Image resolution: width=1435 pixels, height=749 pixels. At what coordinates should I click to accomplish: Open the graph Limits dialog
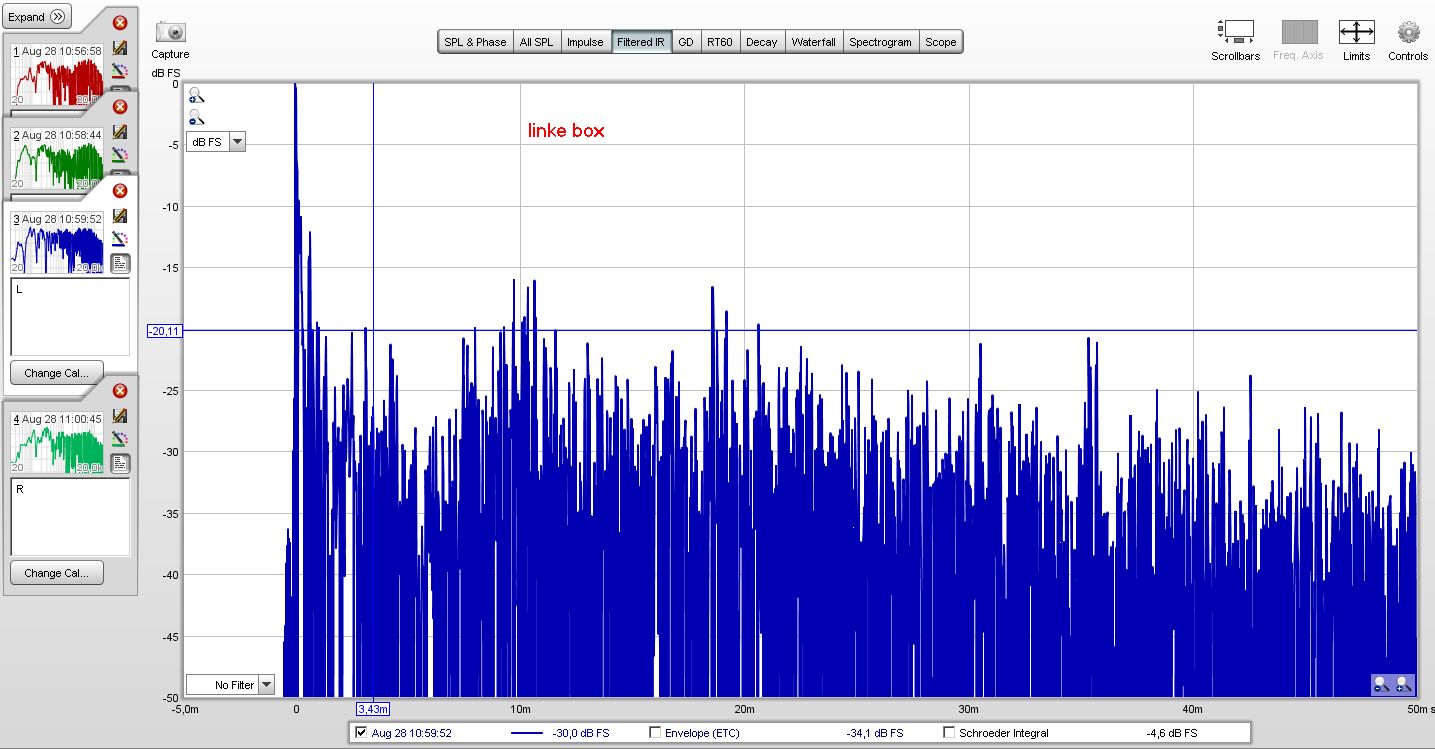coord(1356,32)
